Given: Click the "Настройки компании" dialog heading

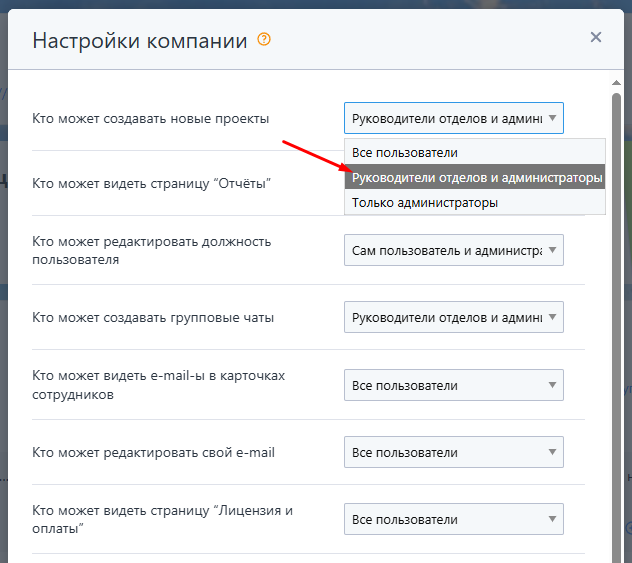Looking at the screenshot, I should pos(140,41).
